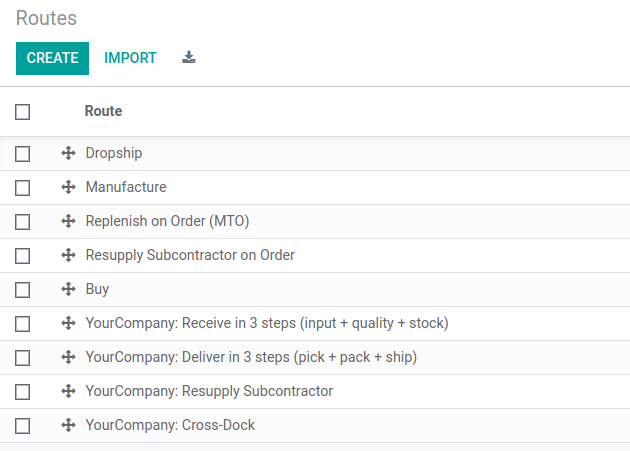Click the export download icon

pyautogui.click(x=189, y=58)
